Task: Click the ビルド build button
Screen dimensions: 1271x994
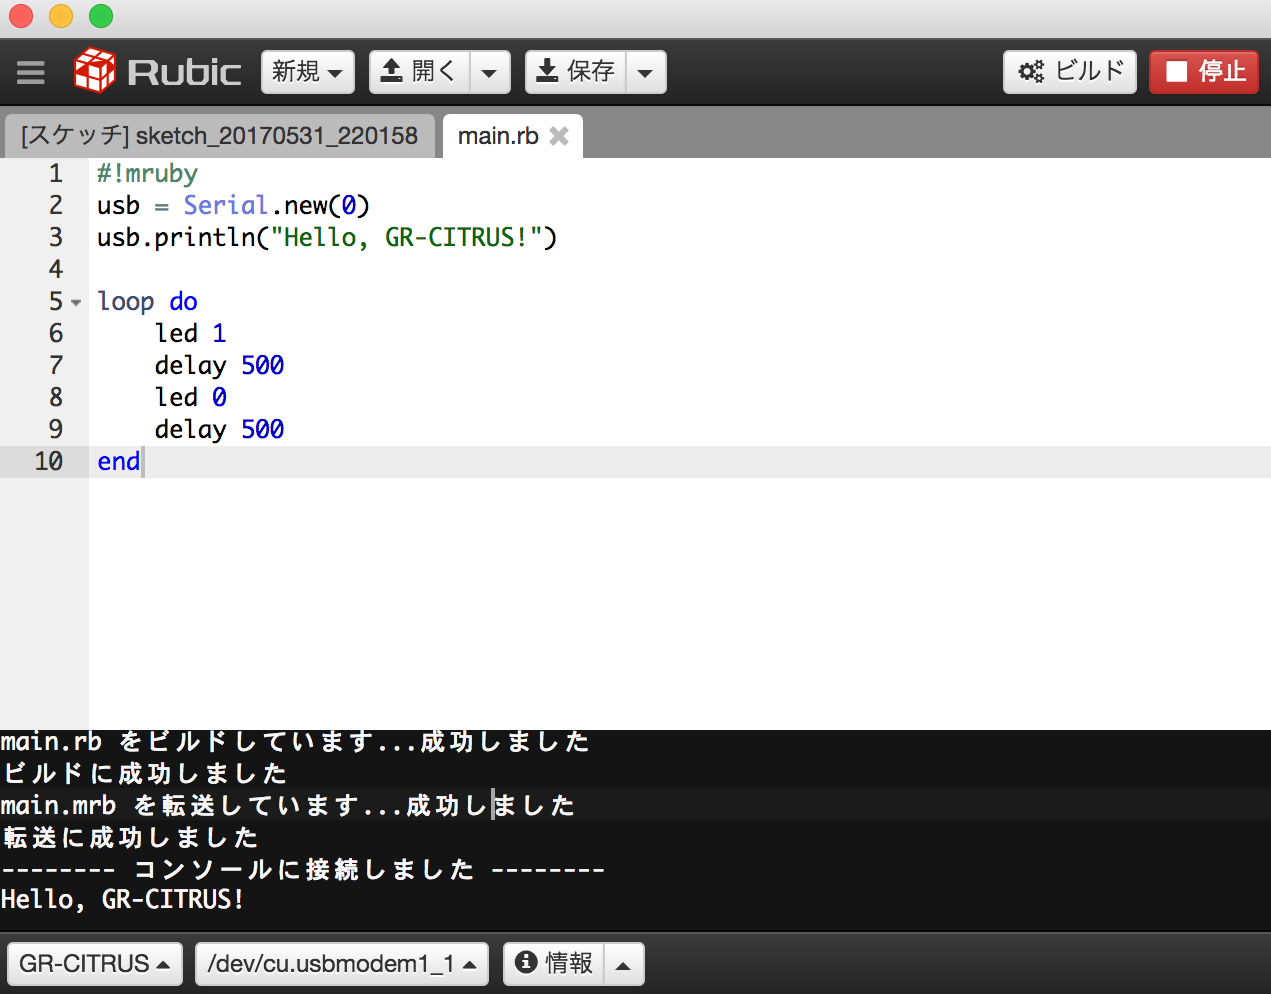Action: point(1070,72)
